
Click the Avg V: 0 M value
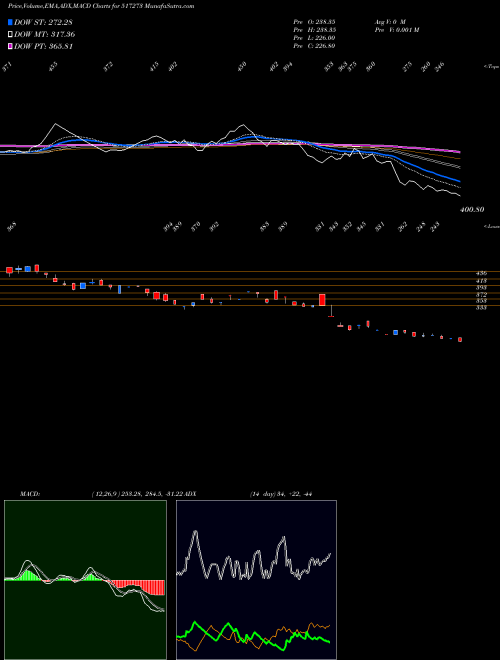(390, 21)
